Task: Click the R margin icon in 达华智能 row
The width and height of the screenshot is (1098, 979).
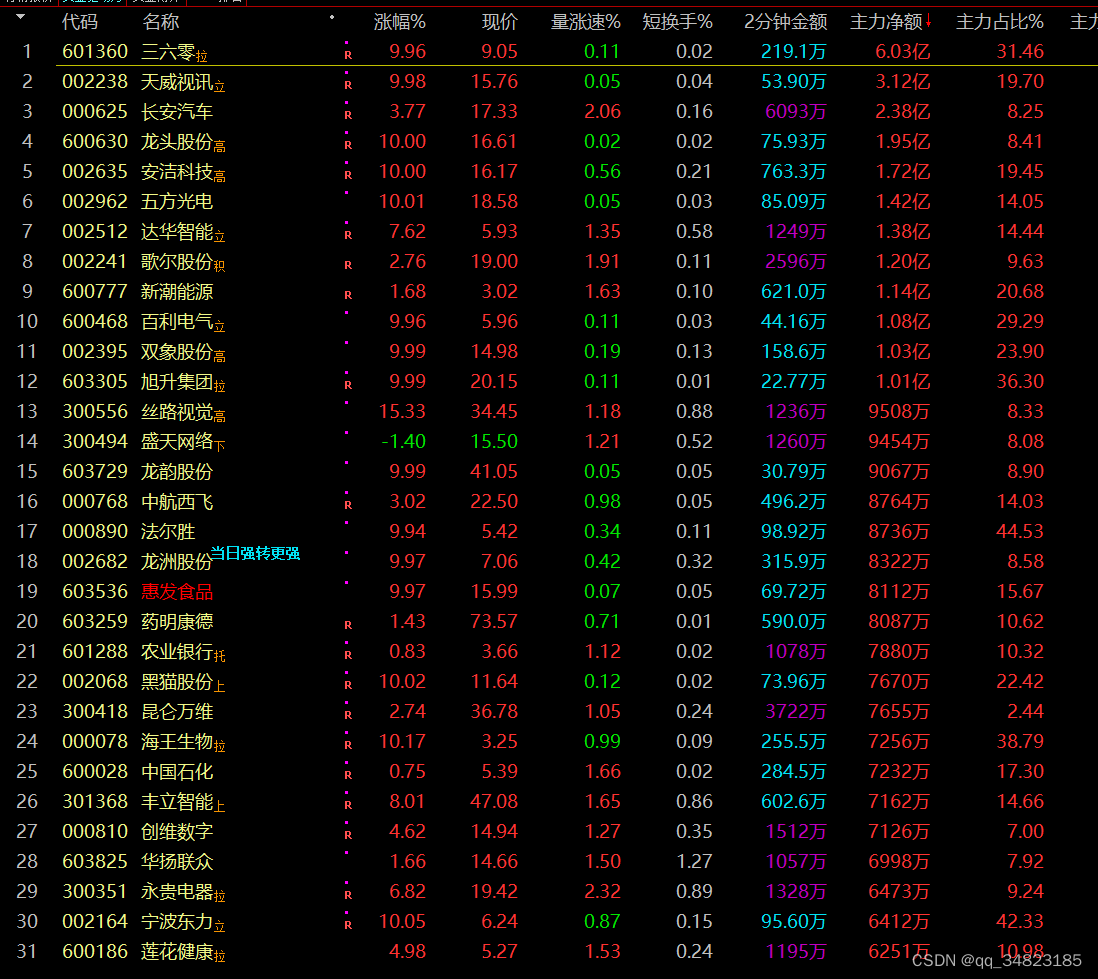Action: 348,235
